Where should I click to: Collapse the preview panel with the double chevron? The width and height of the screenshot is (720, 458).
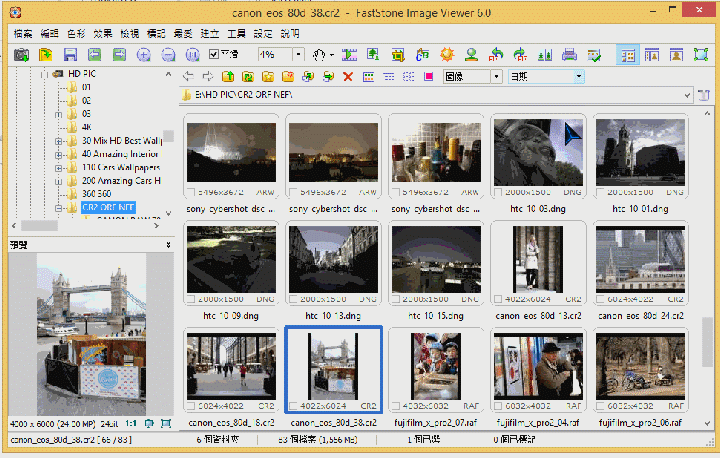pyautogui.click(x=169, y=245)
